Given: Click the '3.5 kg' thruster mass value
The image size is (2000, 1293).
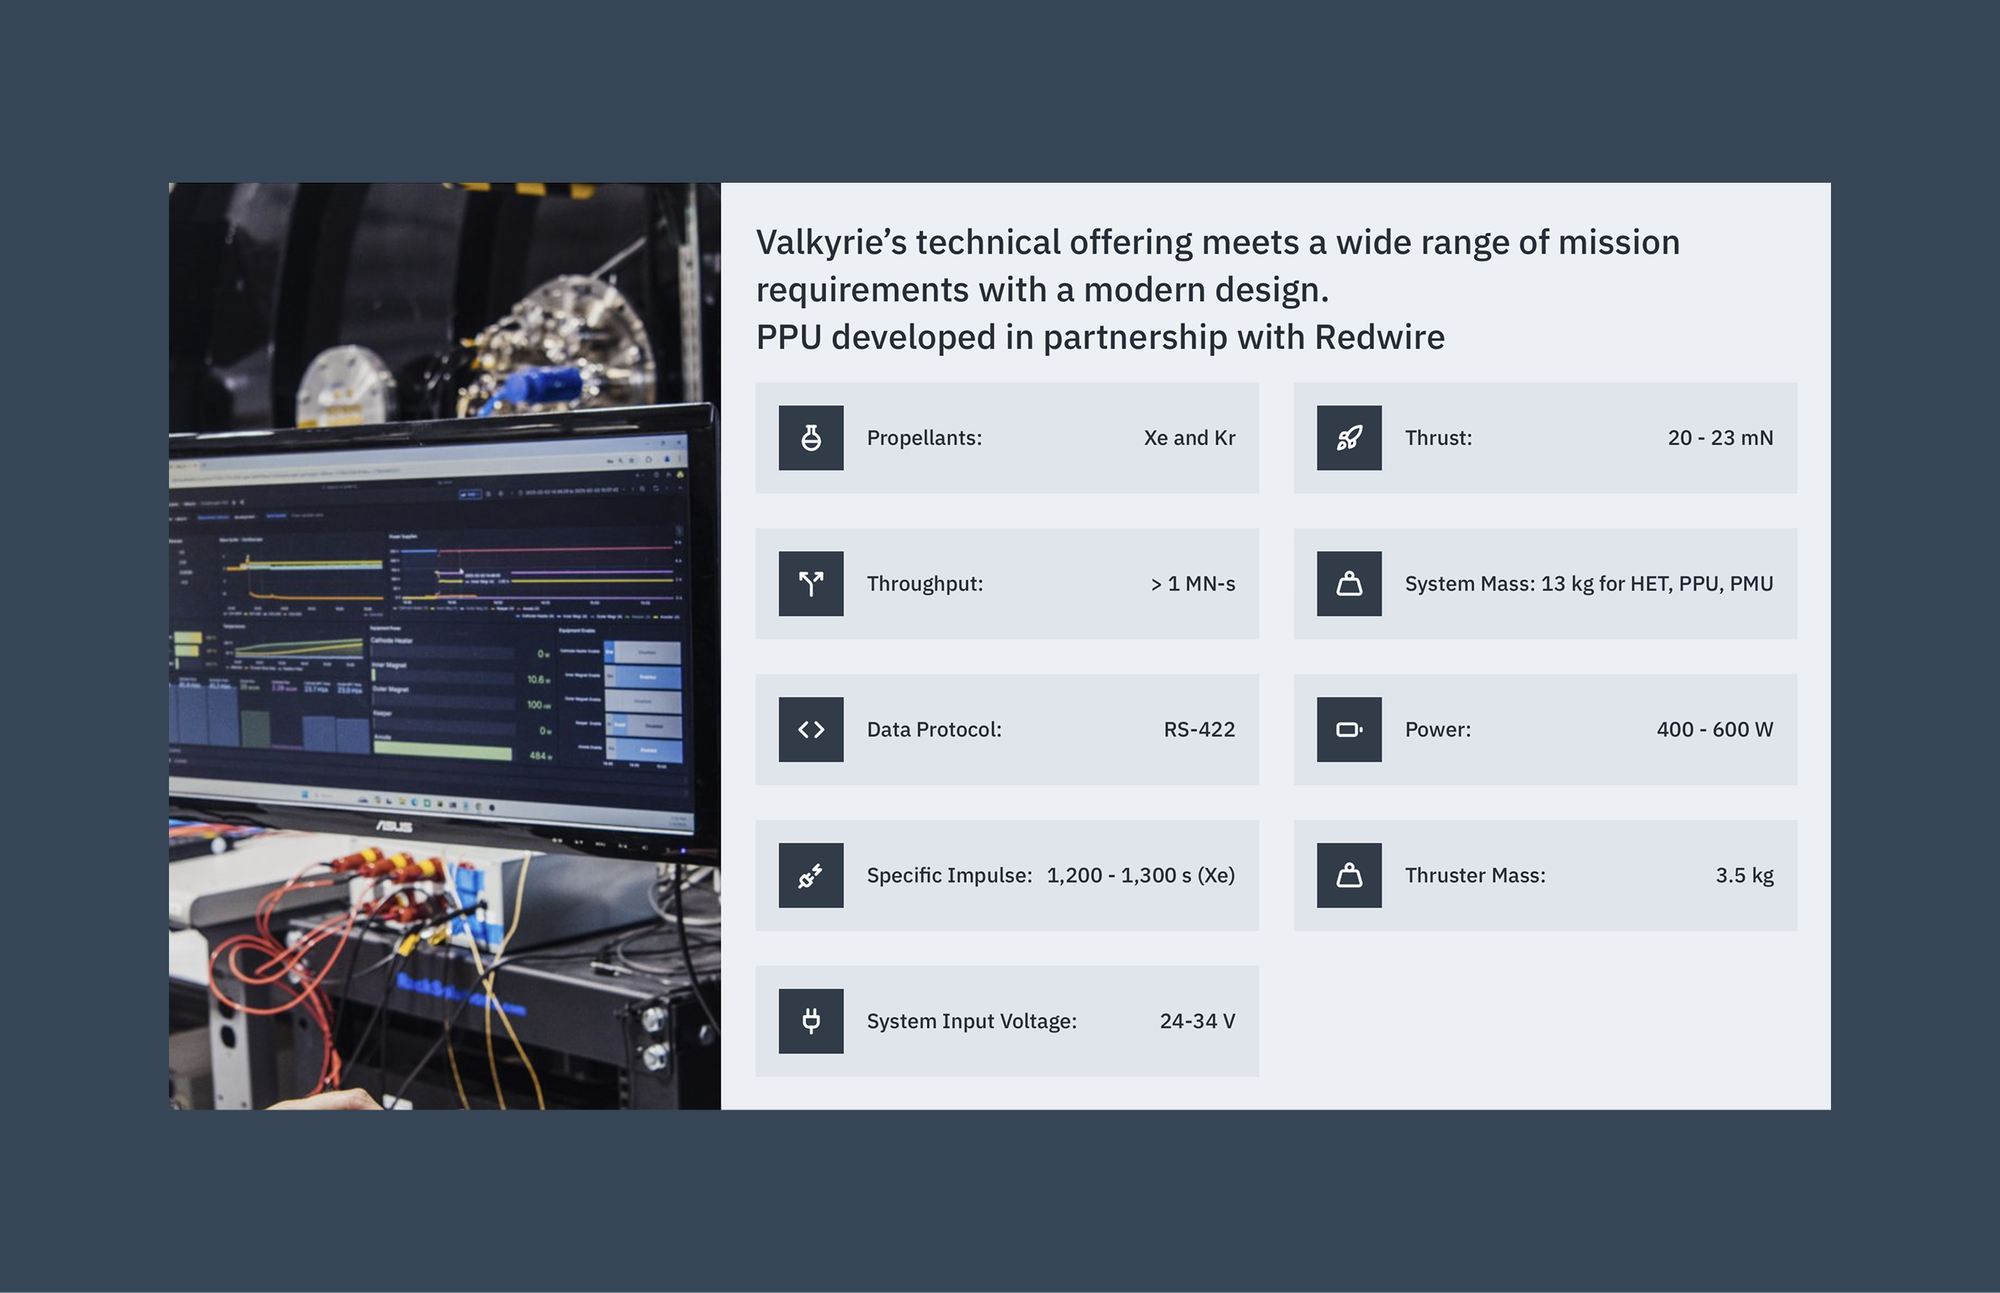Looking at the screenshot, I should 1744,876.
